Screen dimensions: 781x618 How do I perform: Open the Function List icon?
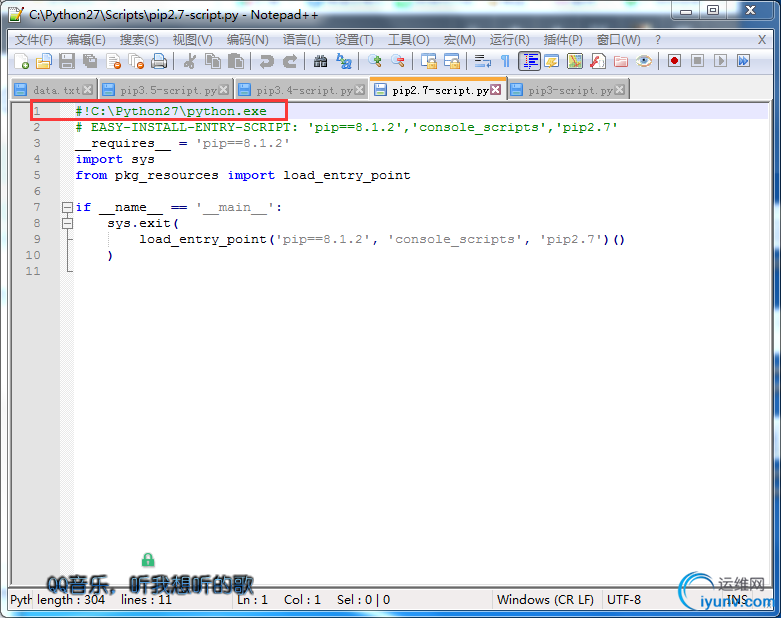tap(598, 61)
